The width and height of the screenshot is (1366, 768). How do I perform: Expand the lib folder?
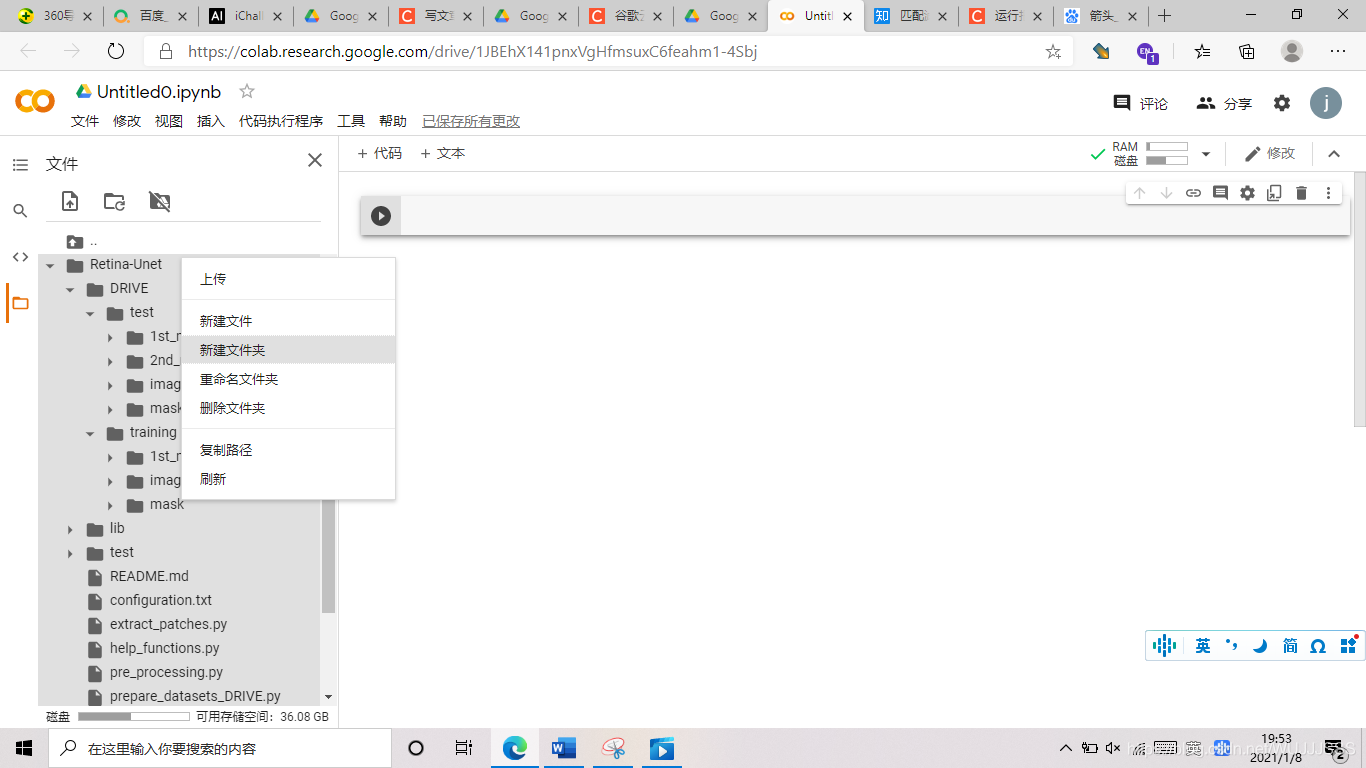(x=70, y=529)
